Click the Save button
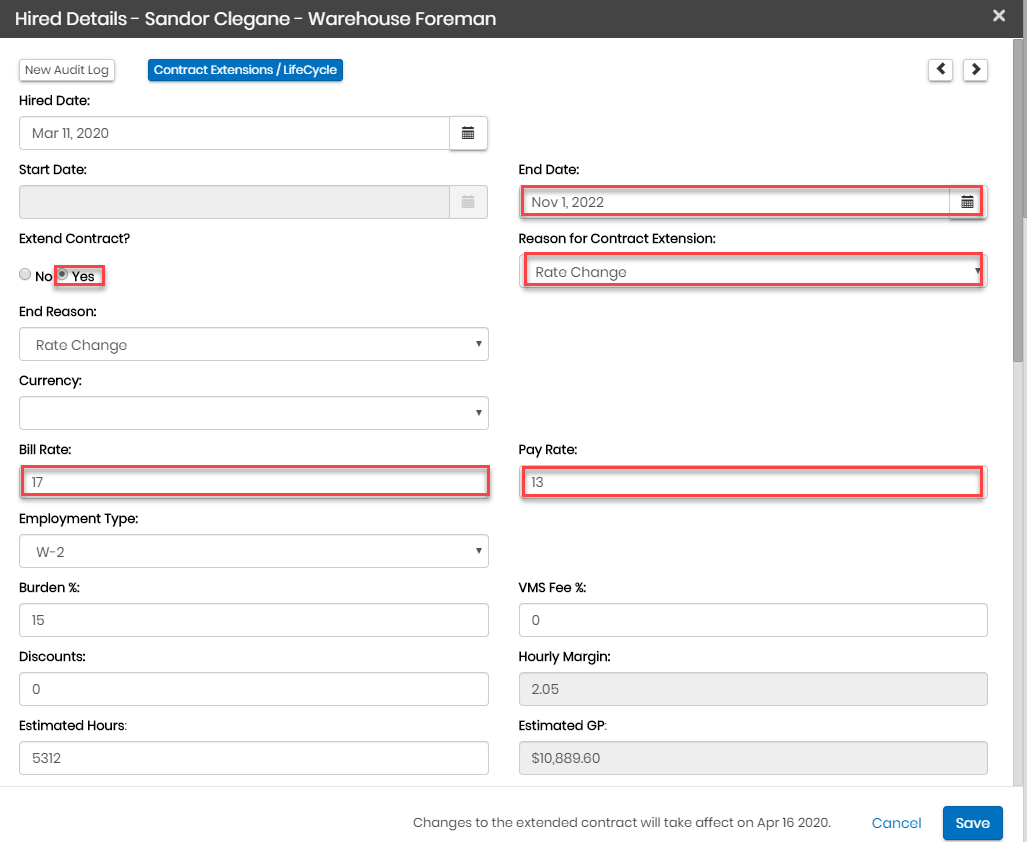The width and height of the screenshot is (1027, 842). tap(972, 823)
